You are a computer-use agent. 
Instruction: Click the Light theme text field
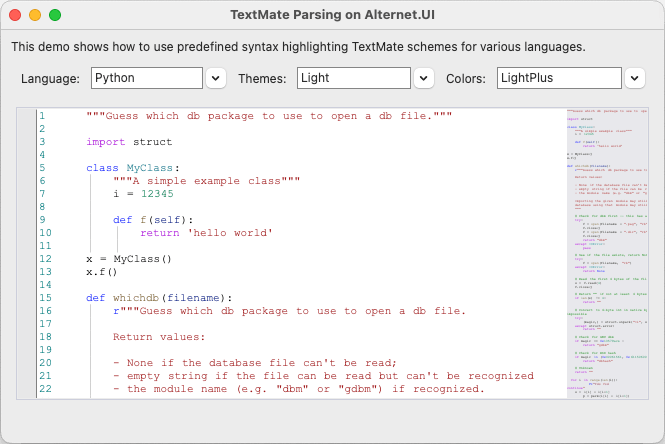pos(353,78)
